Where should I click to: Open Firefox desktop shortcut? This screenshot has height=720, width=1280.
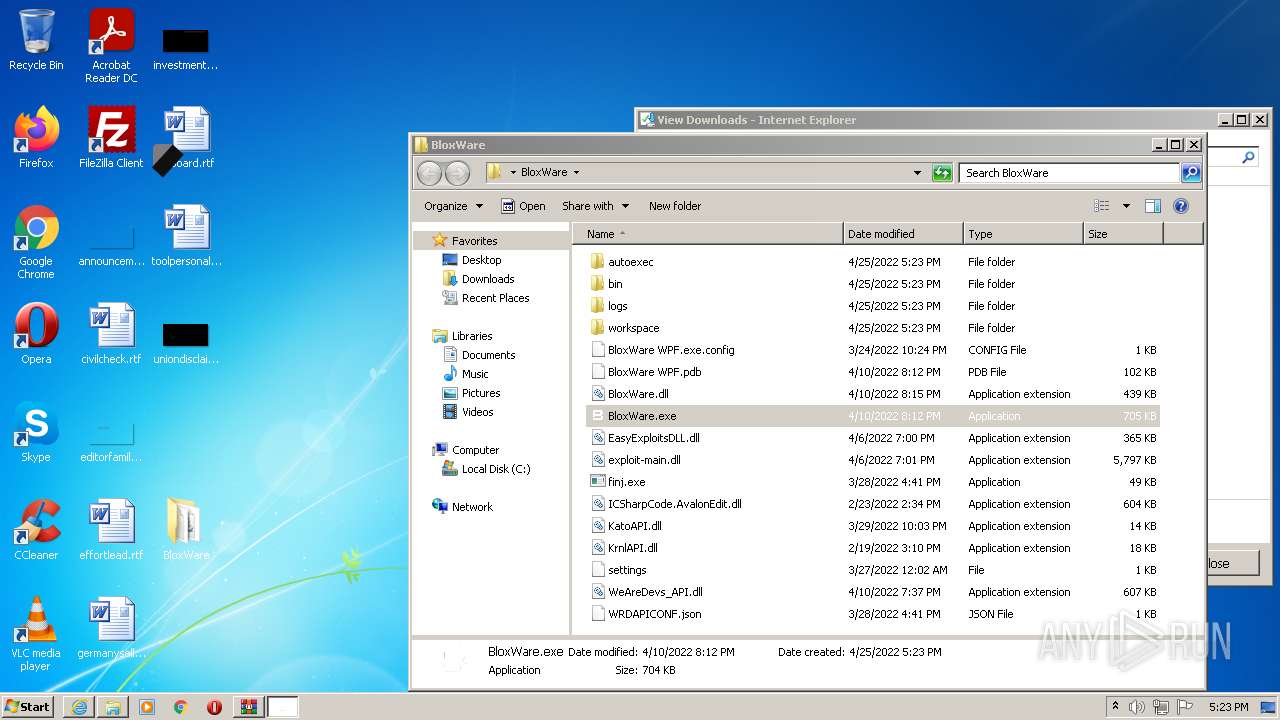(x=36, y=137)
